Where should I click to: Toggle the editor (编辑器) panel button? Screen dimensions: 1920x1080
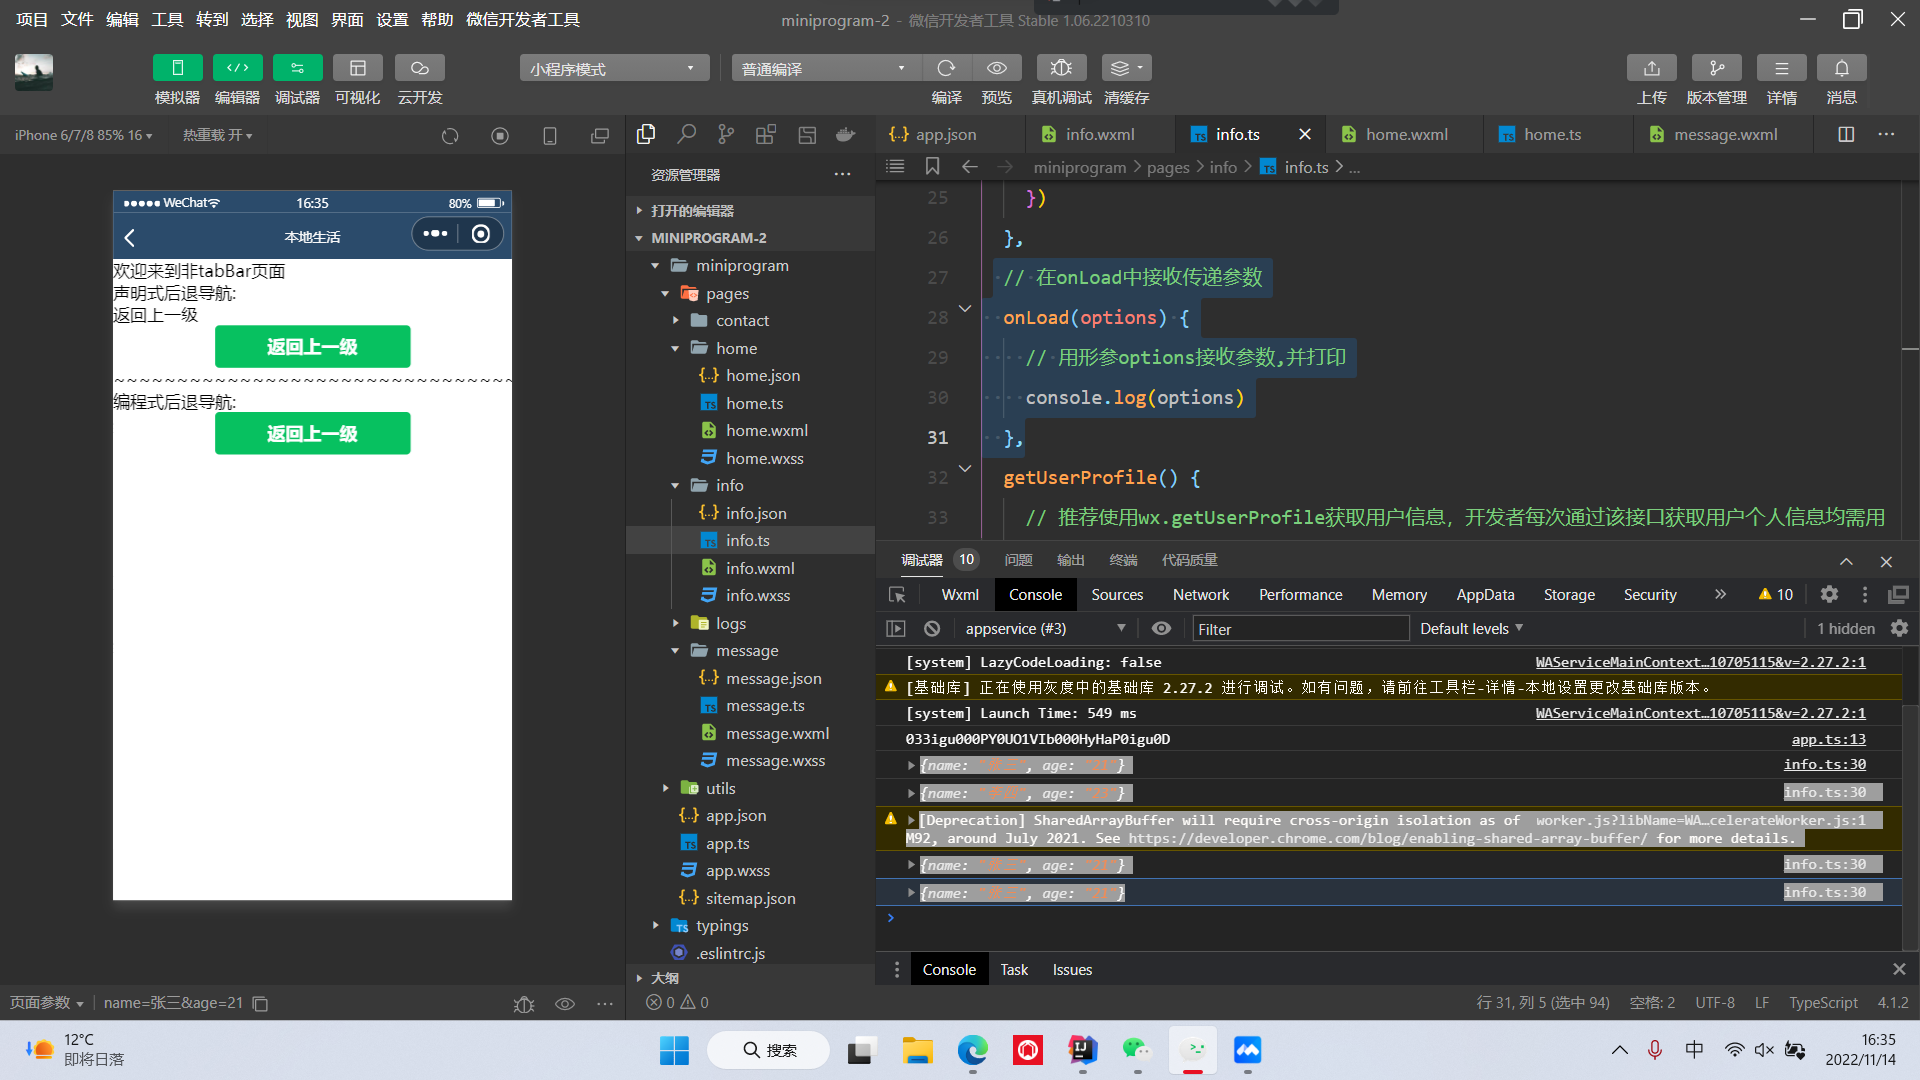(x=237, y=68)
